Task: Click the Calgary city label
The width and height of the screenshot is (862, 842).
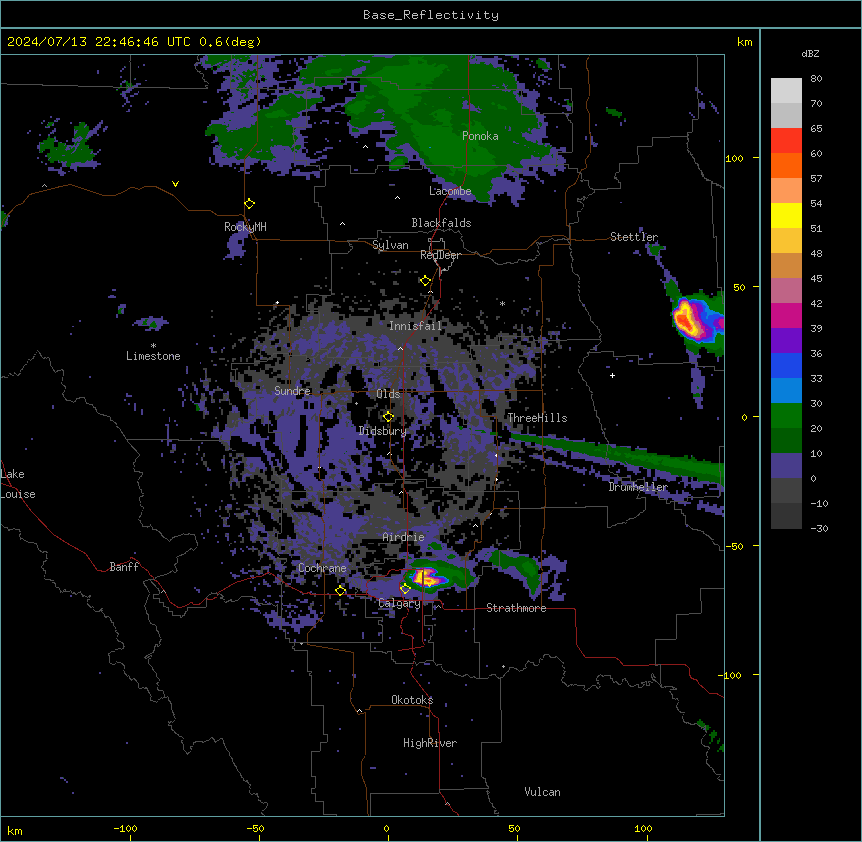Action: (399, 603)
